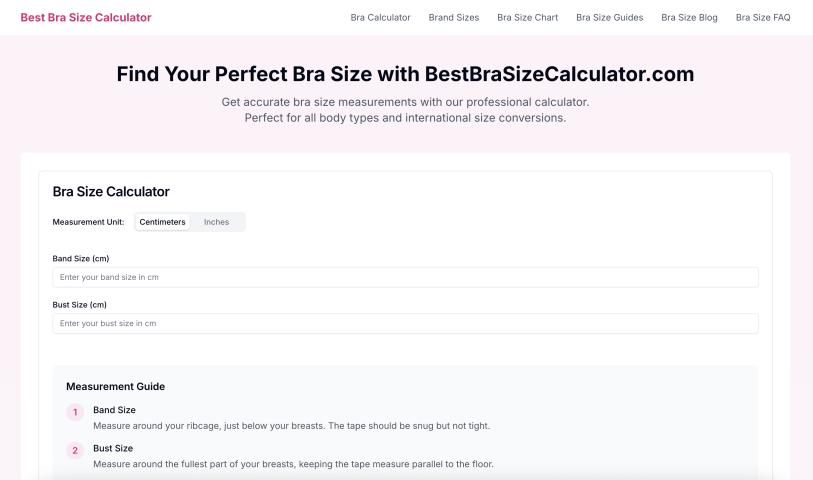Click the number 1 step badge
The width and height of the screenshot is (813, 480).
[x=75, y=412]
